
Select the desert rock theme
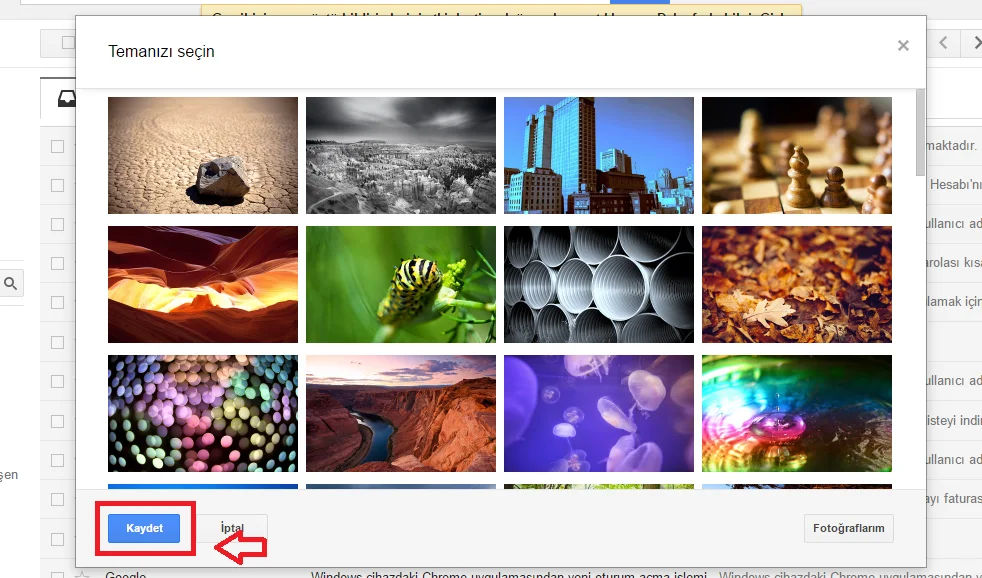point(203,155)
